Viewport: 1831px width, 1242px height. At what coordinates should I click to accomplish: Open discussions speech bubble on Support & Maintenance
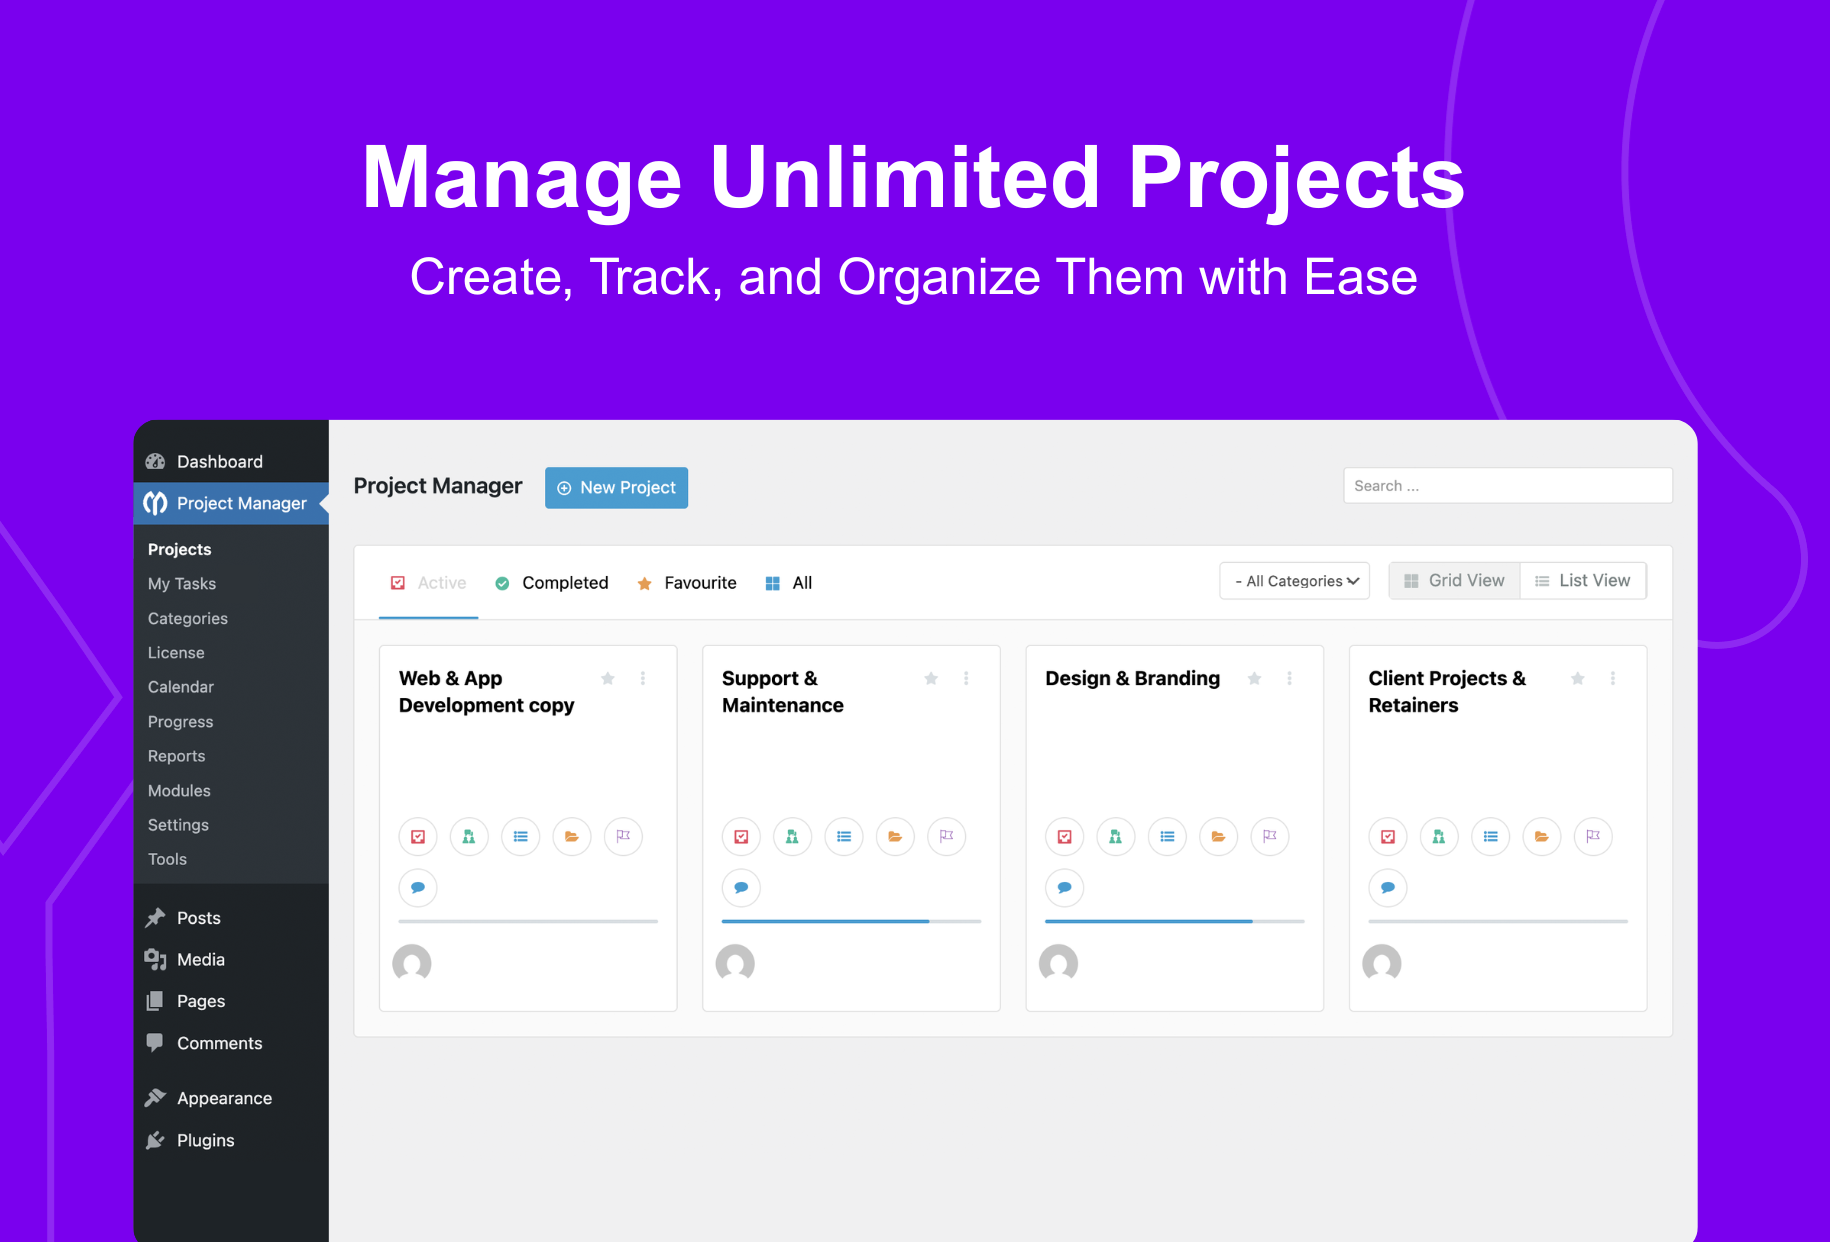[741, 887]
